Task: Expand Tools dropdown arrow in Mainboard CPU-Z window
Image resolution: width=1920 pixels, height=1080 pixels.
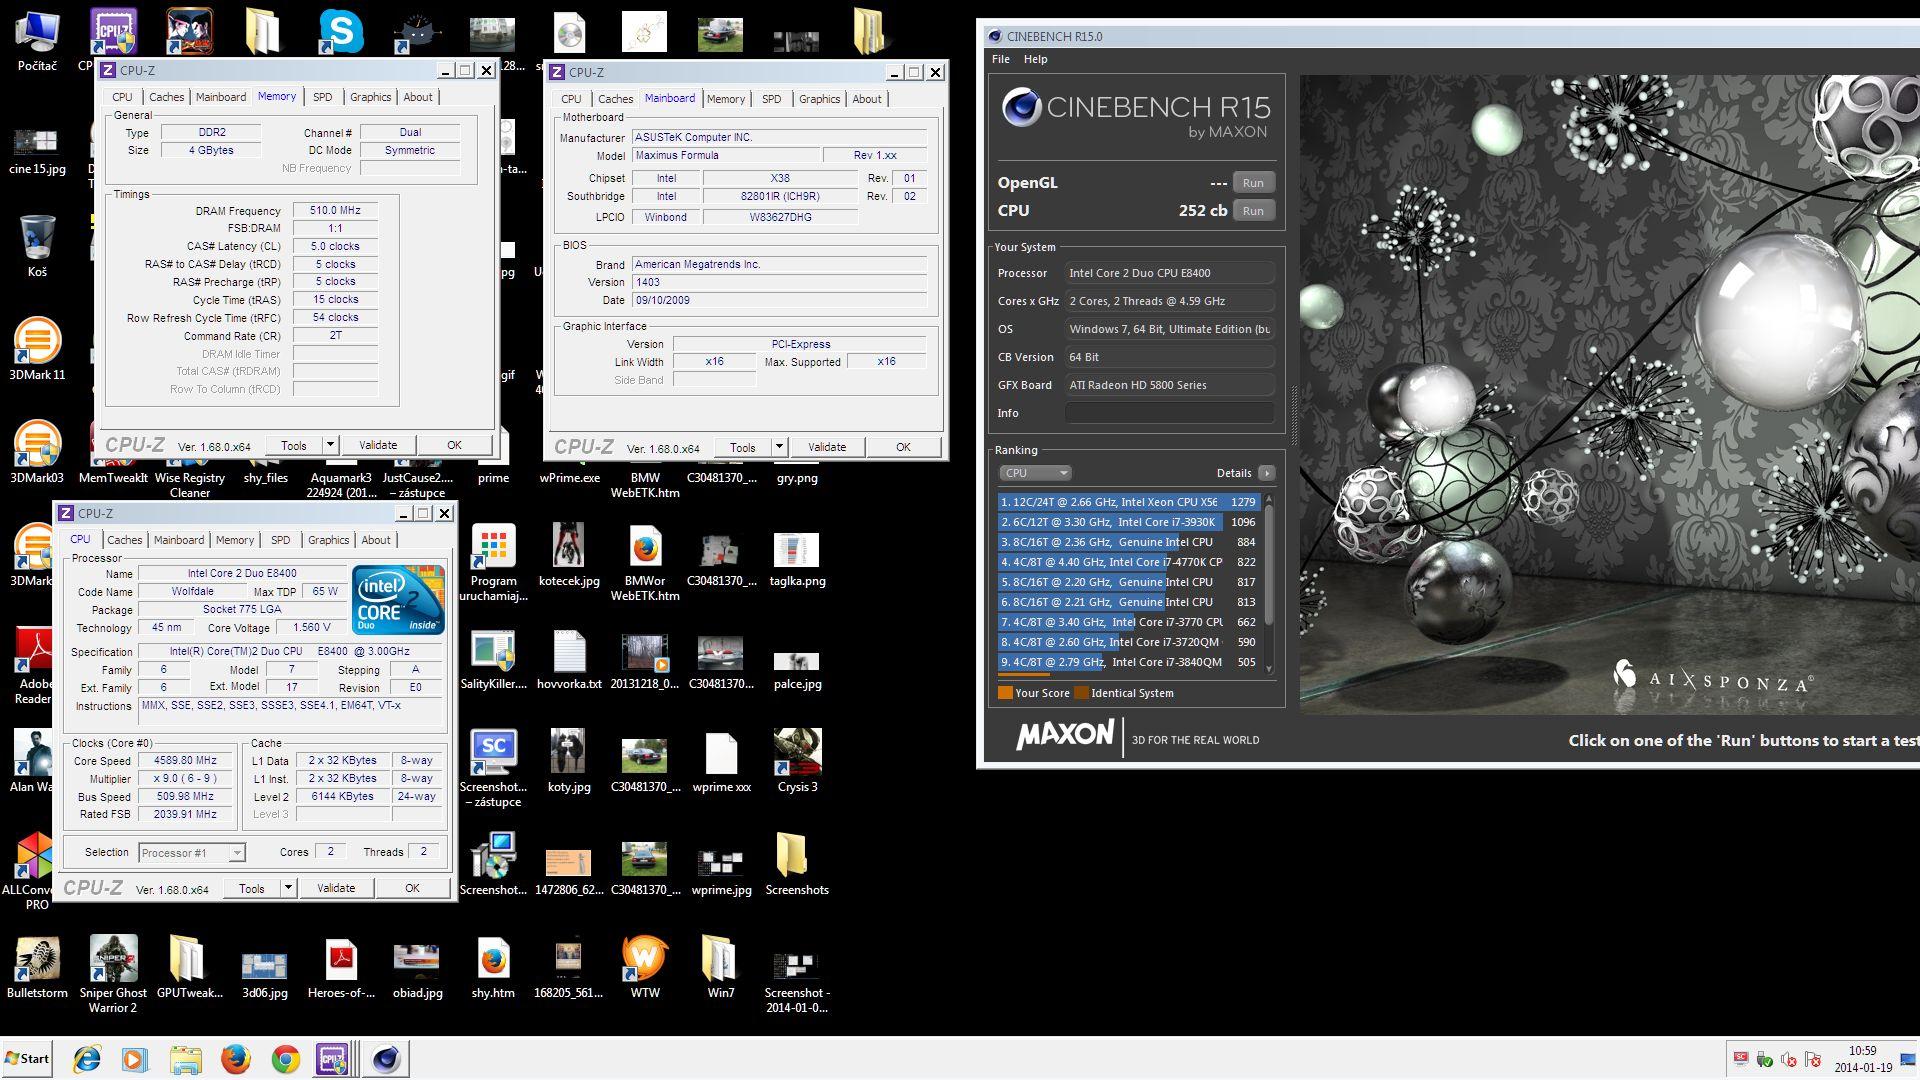Action: [779, 447]
